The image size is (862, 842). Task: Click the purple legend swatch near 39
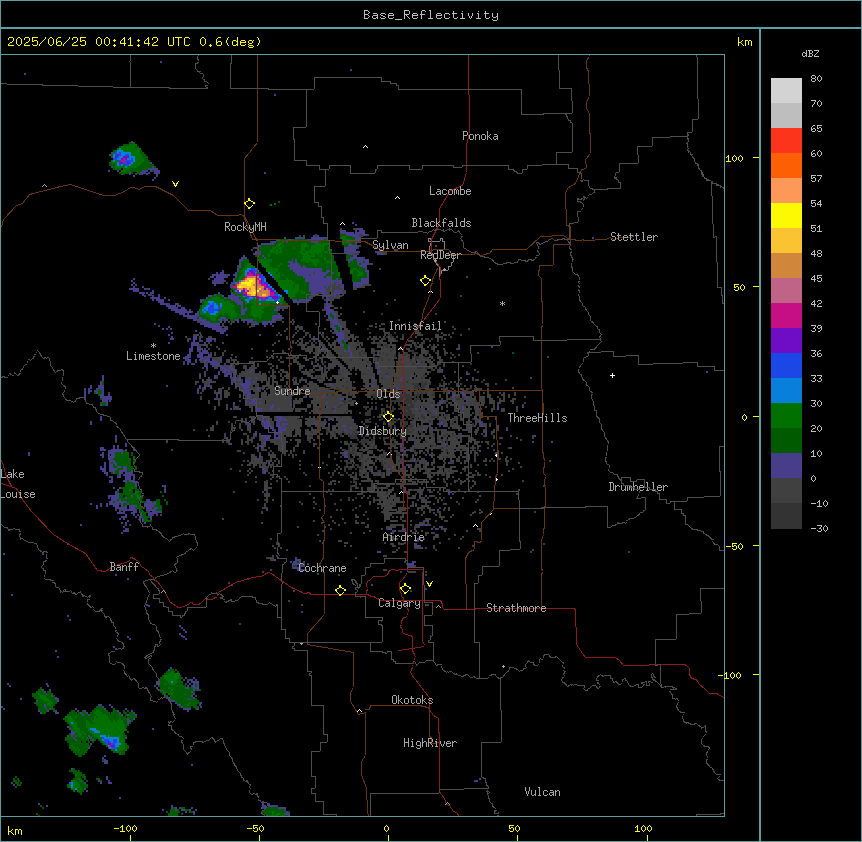tap(786, 341)
